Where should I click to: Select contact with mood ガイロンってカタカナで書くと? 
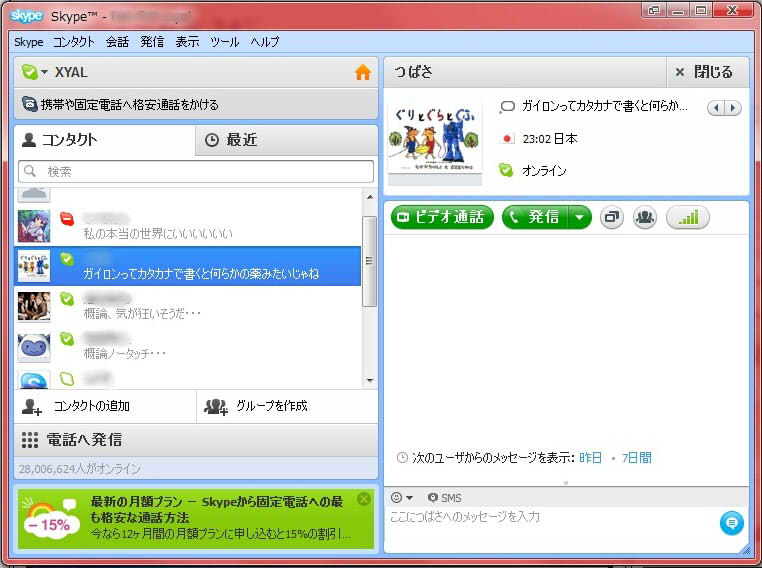click(188, 266)
